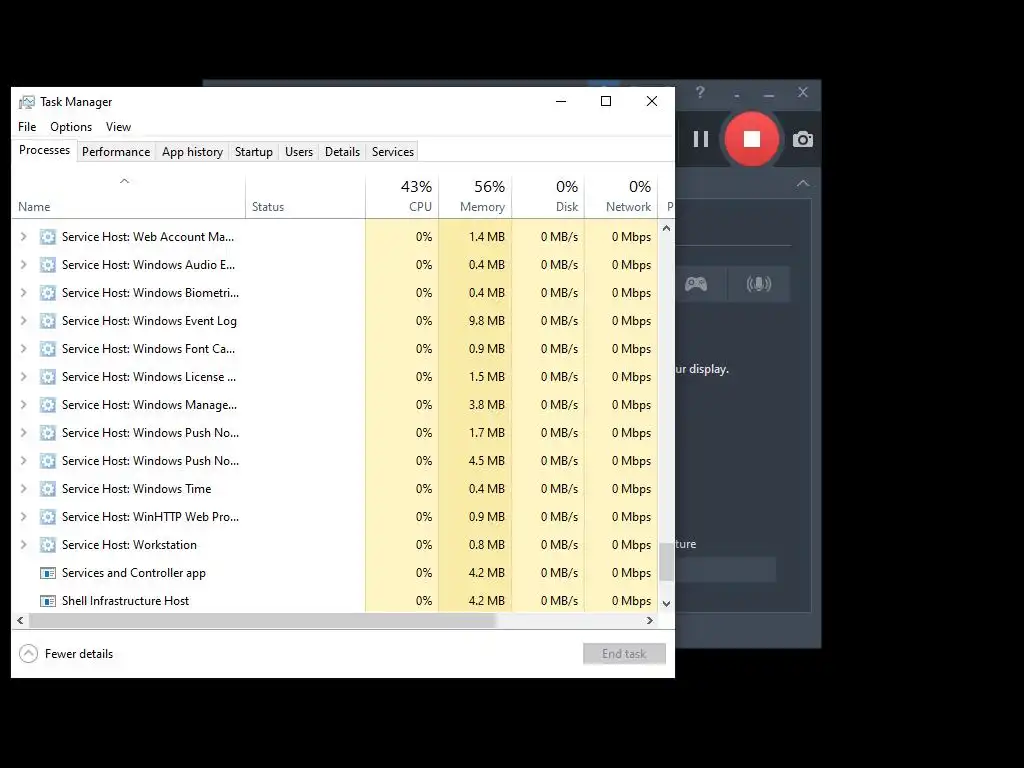Screen dimensions: 1024x768
Task: Switch to the Startup tab
Action: tap(253, 152)
